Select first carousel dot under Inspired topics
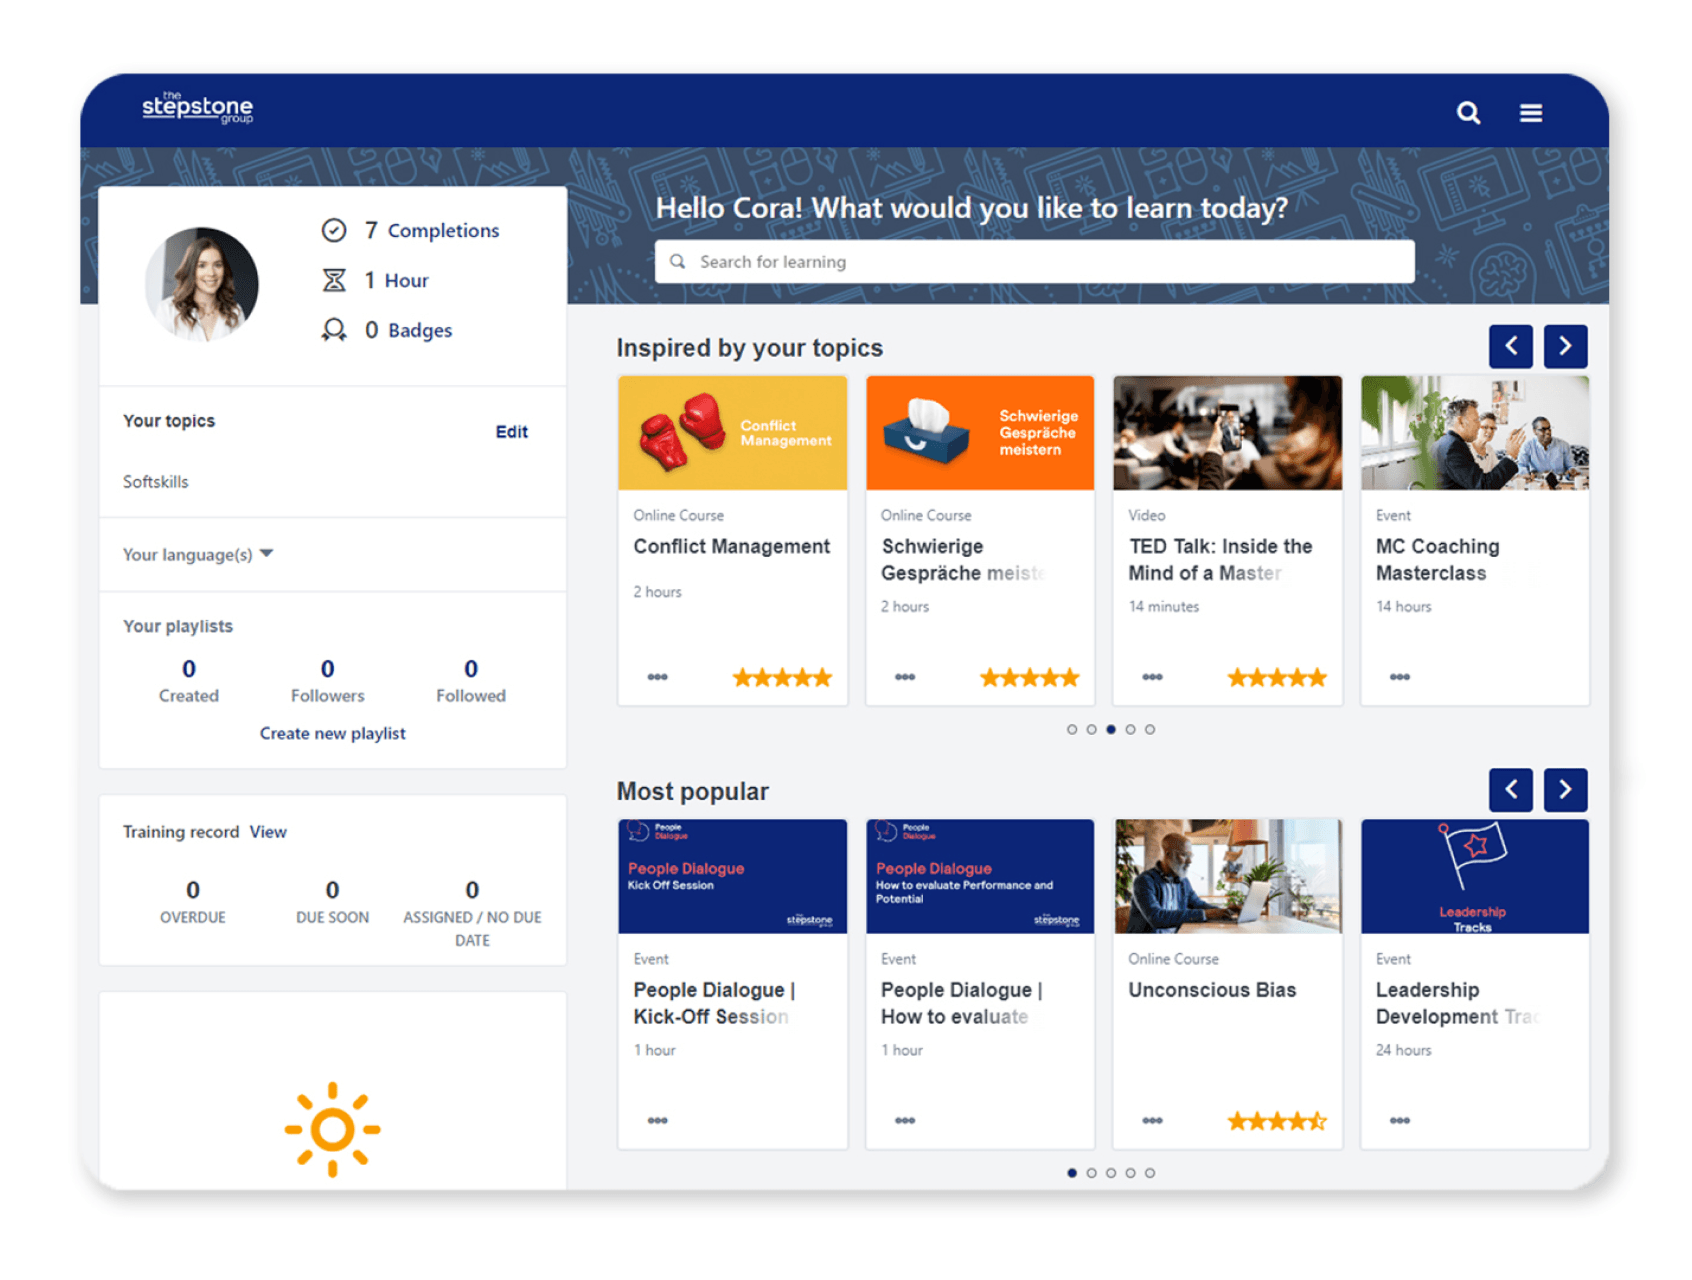This screenshot has width=1692, height=1280. [x=1072, y=730]
